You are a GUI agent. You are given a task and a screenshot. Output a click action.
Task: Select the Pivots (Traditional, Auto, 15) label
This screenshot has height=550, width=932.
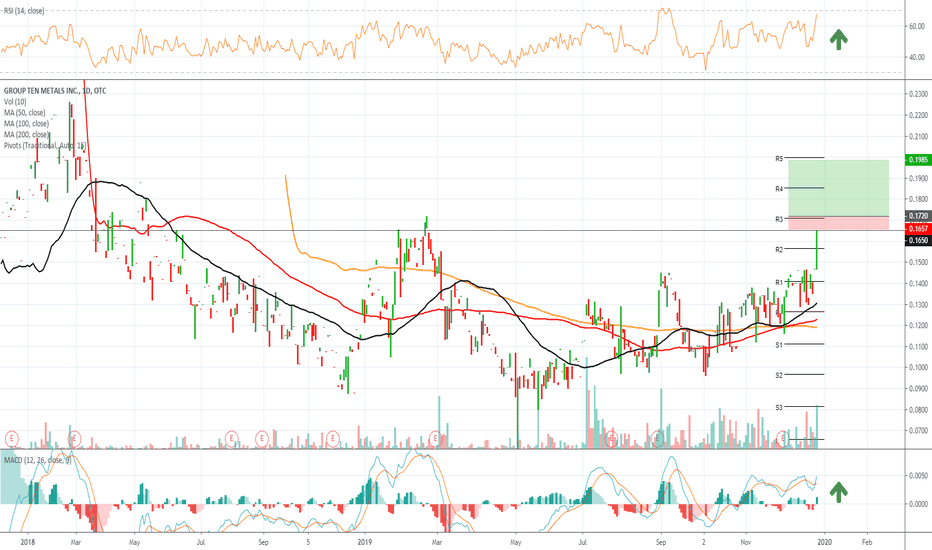tap(45, 145)
